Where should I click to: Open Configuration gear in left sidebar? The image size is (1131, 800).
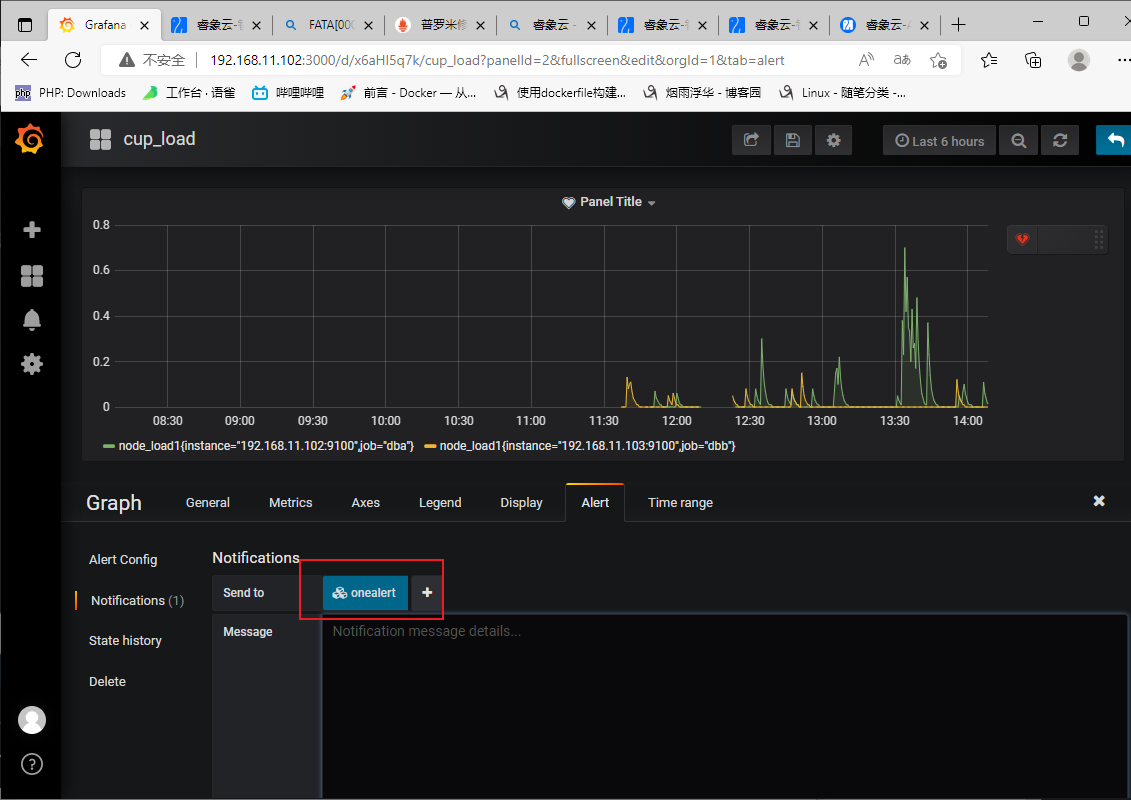click(x=32, y=364)
